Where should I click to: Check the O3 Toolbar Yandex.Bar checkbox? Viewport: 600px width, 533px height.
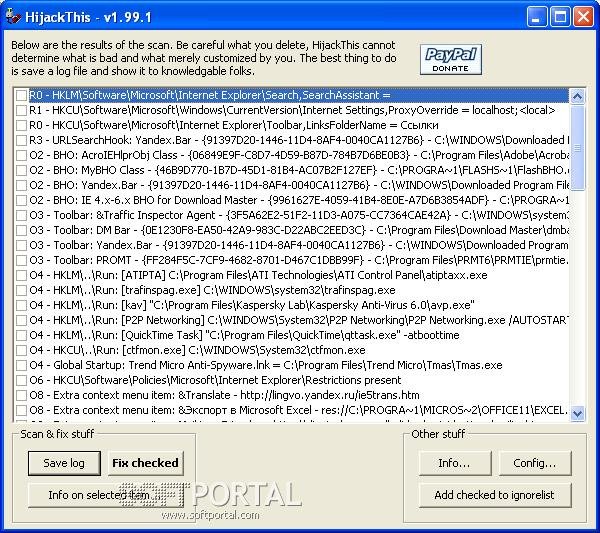(21, 245)
